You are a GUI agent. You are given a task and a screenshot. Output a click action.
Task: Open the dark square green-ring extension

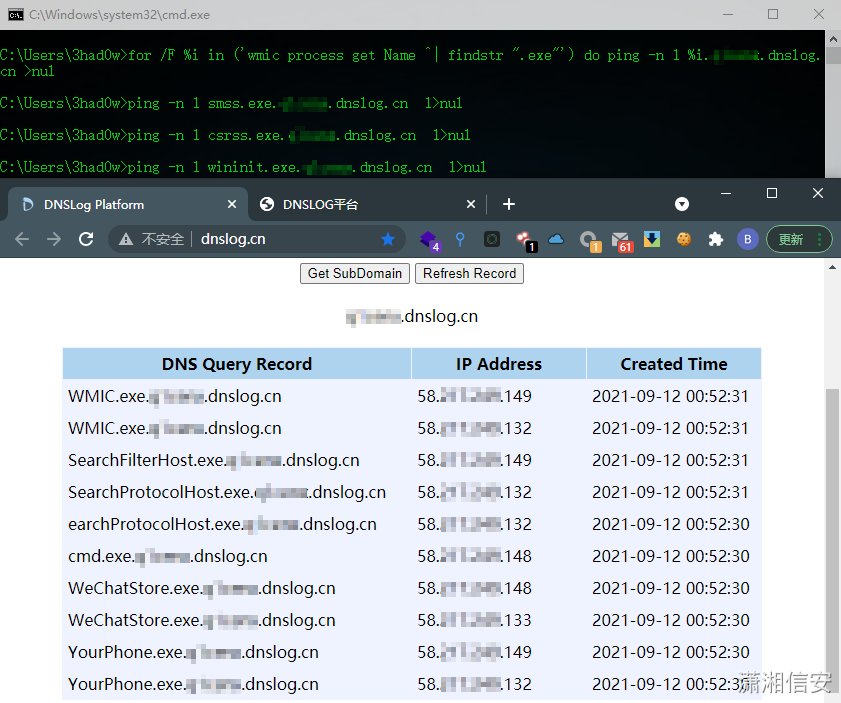coord(492,239)
